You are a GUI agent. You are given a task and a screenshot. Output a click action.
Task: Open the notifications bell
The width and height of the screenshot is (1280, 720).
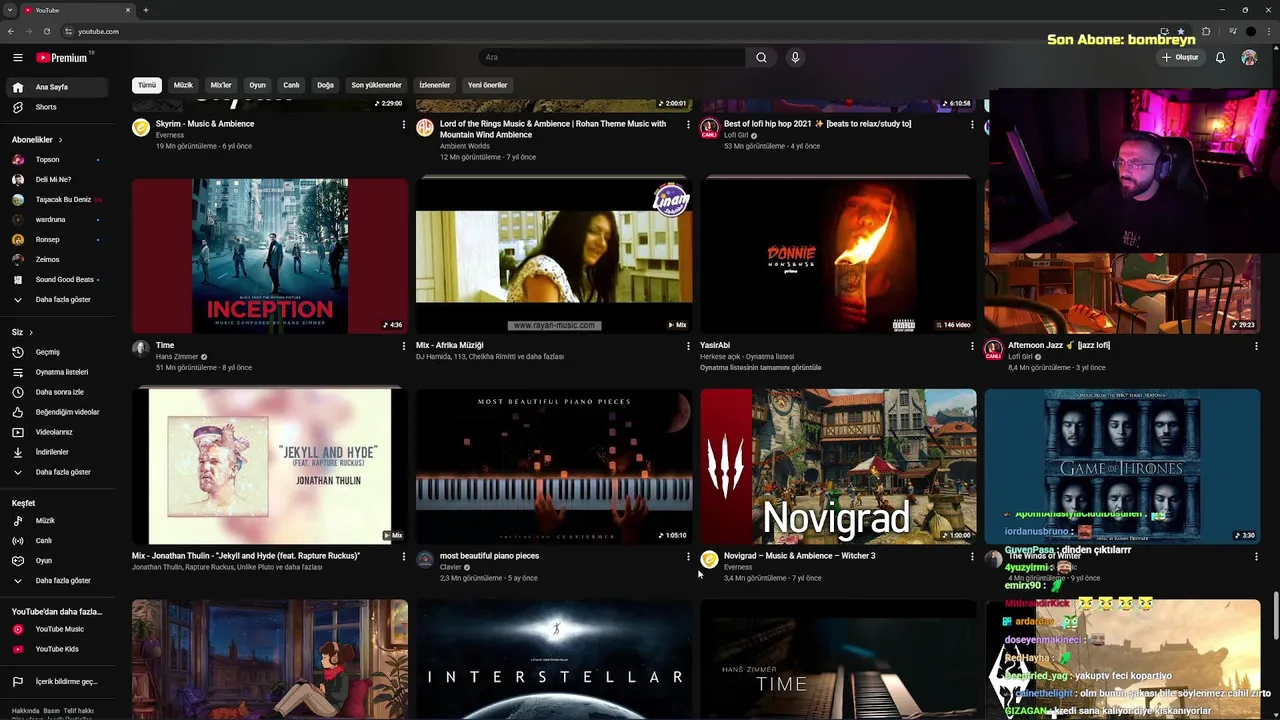tap(1220, 58)
